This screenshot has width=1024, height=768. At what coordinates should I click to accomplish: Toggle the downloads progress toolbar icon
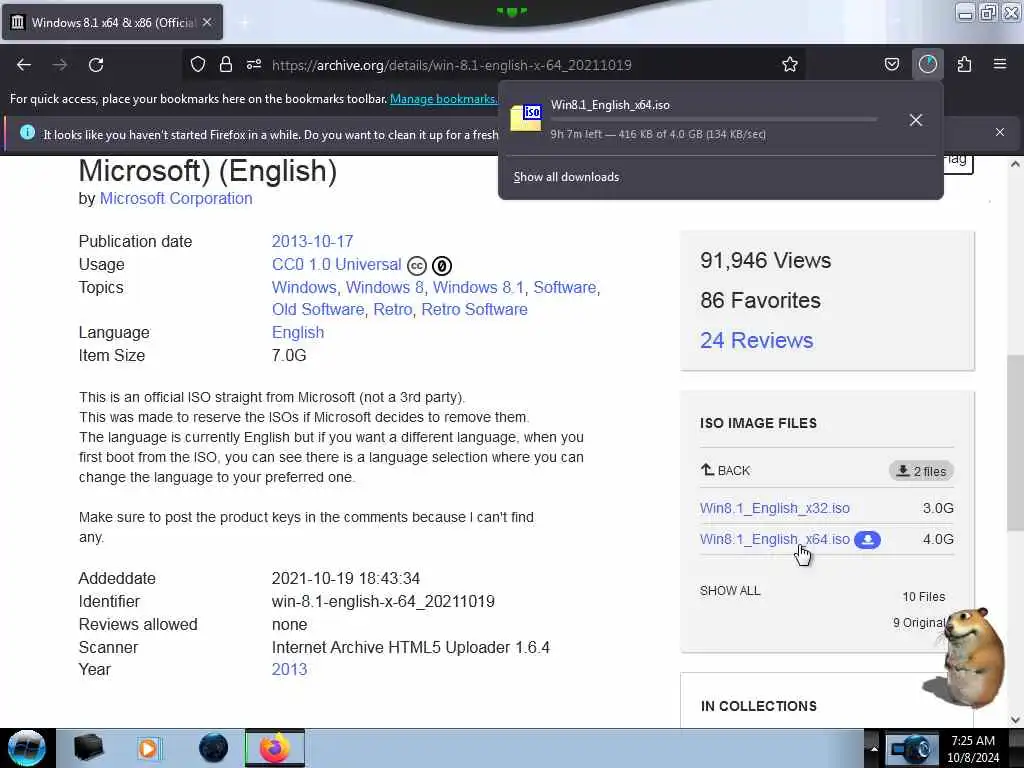click(928, 65)
